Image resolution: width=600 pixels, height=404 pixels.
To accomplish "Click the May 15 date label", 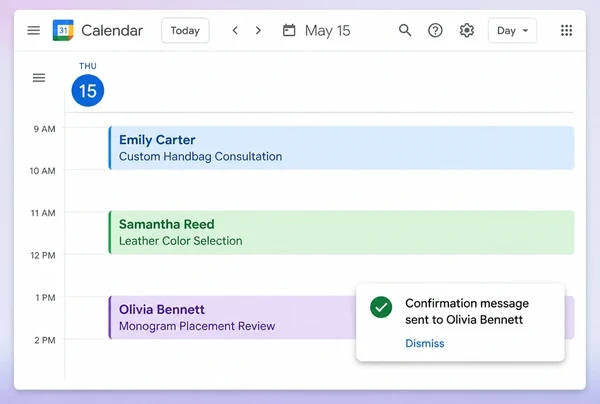I will 328,31.
